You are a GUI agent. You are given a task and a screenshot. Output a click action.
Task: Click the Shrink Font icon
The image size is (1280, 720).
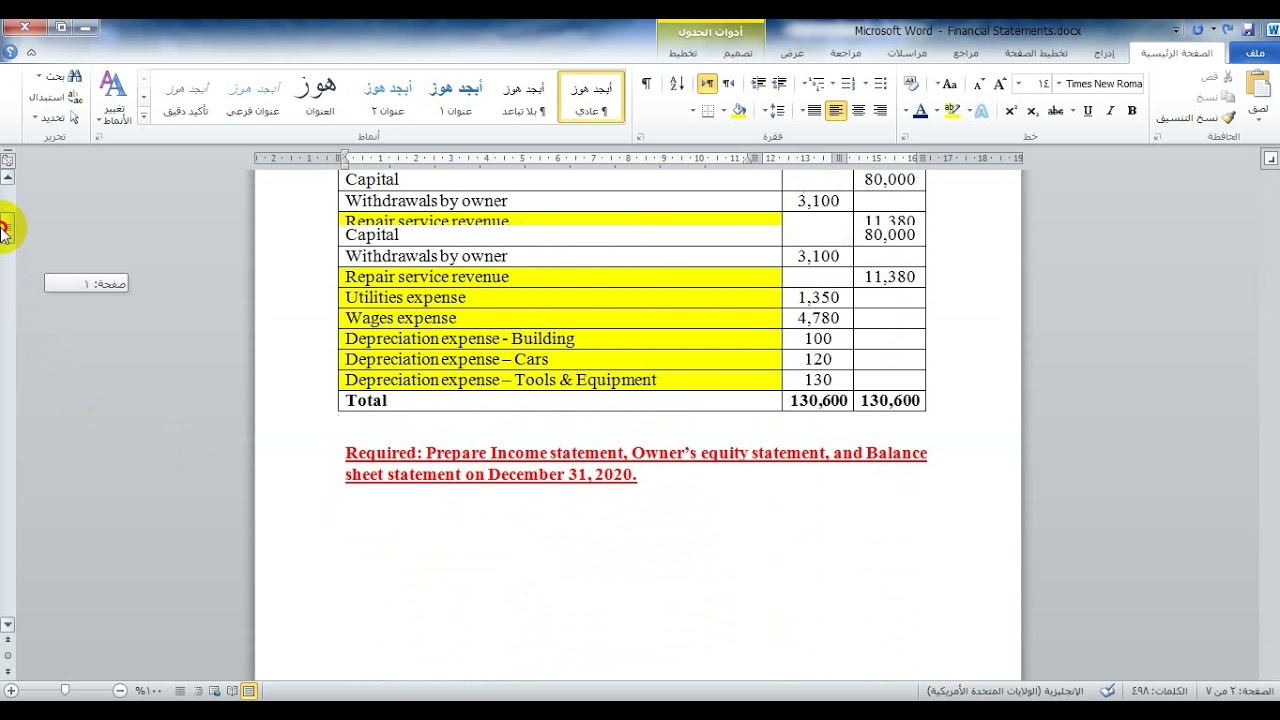pyautogui.click(x=978, y=84)
